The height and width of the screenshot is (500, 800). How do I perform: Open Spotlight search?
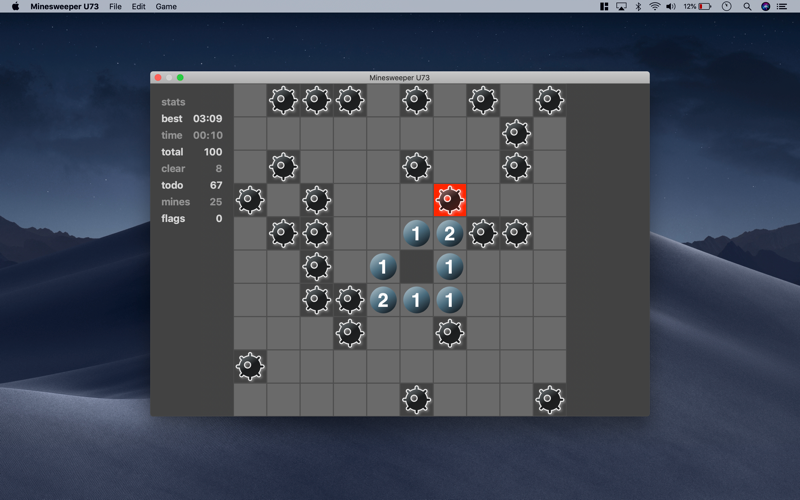[747, 7]
